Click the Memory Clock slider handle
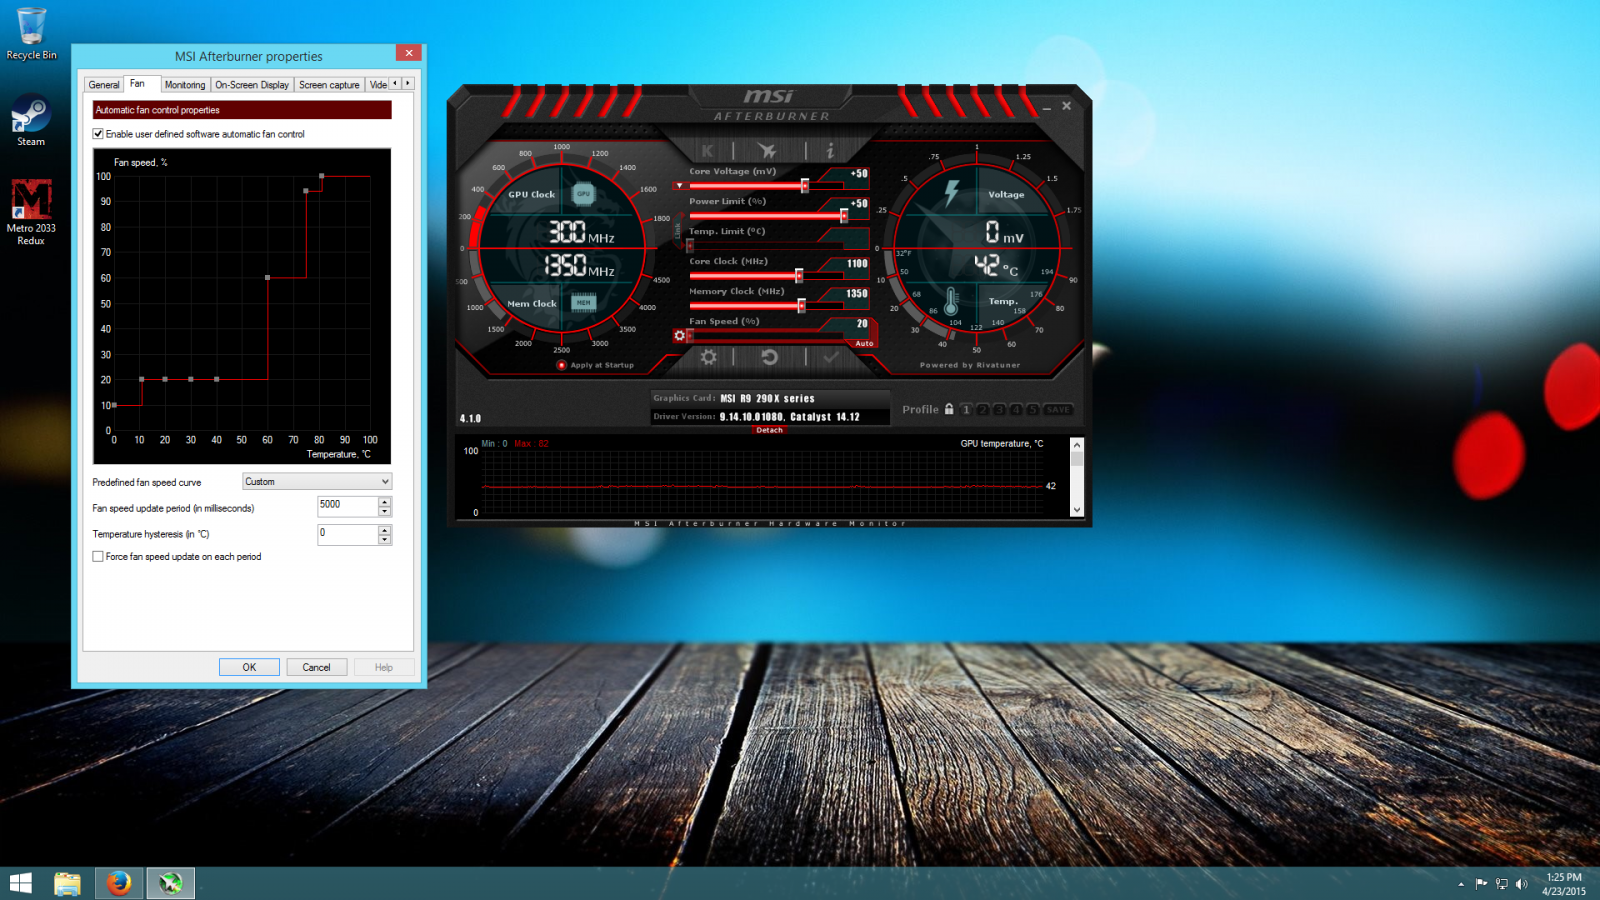Viewport: 1600px width, 900px height. click(801, 305)
